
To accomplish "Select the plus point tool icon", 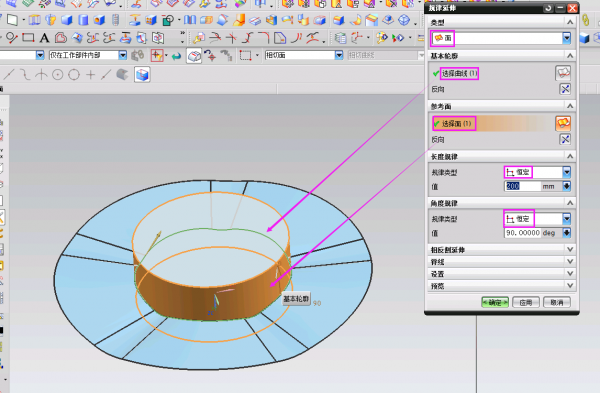I will pyautogui.click(x=90, y=75).
